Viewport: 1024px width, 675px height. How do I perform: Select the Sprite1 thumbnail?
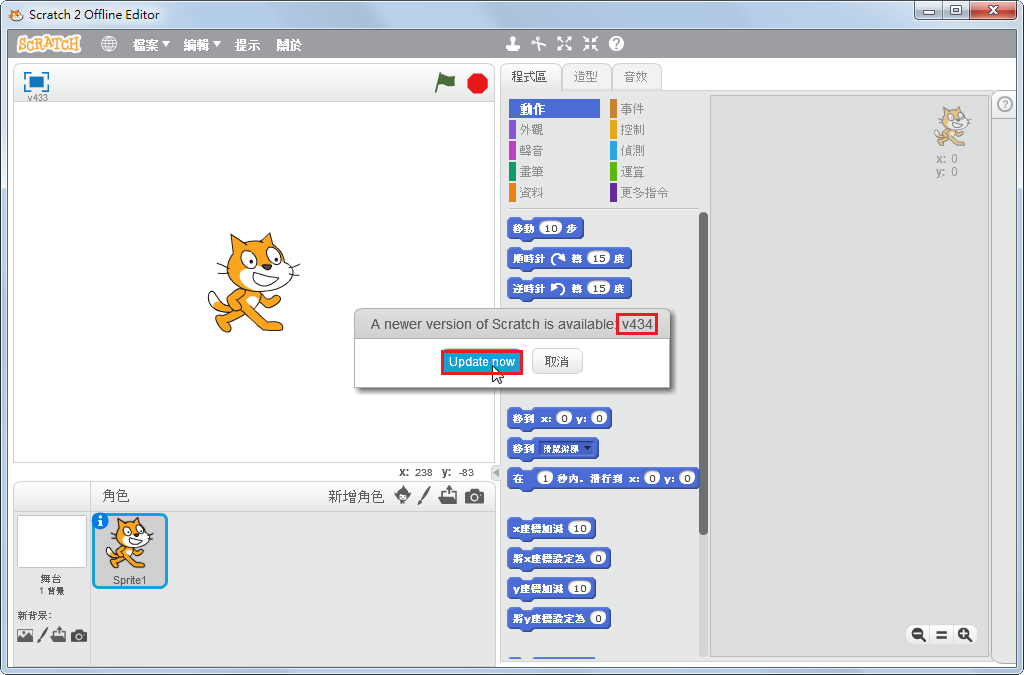129,551
